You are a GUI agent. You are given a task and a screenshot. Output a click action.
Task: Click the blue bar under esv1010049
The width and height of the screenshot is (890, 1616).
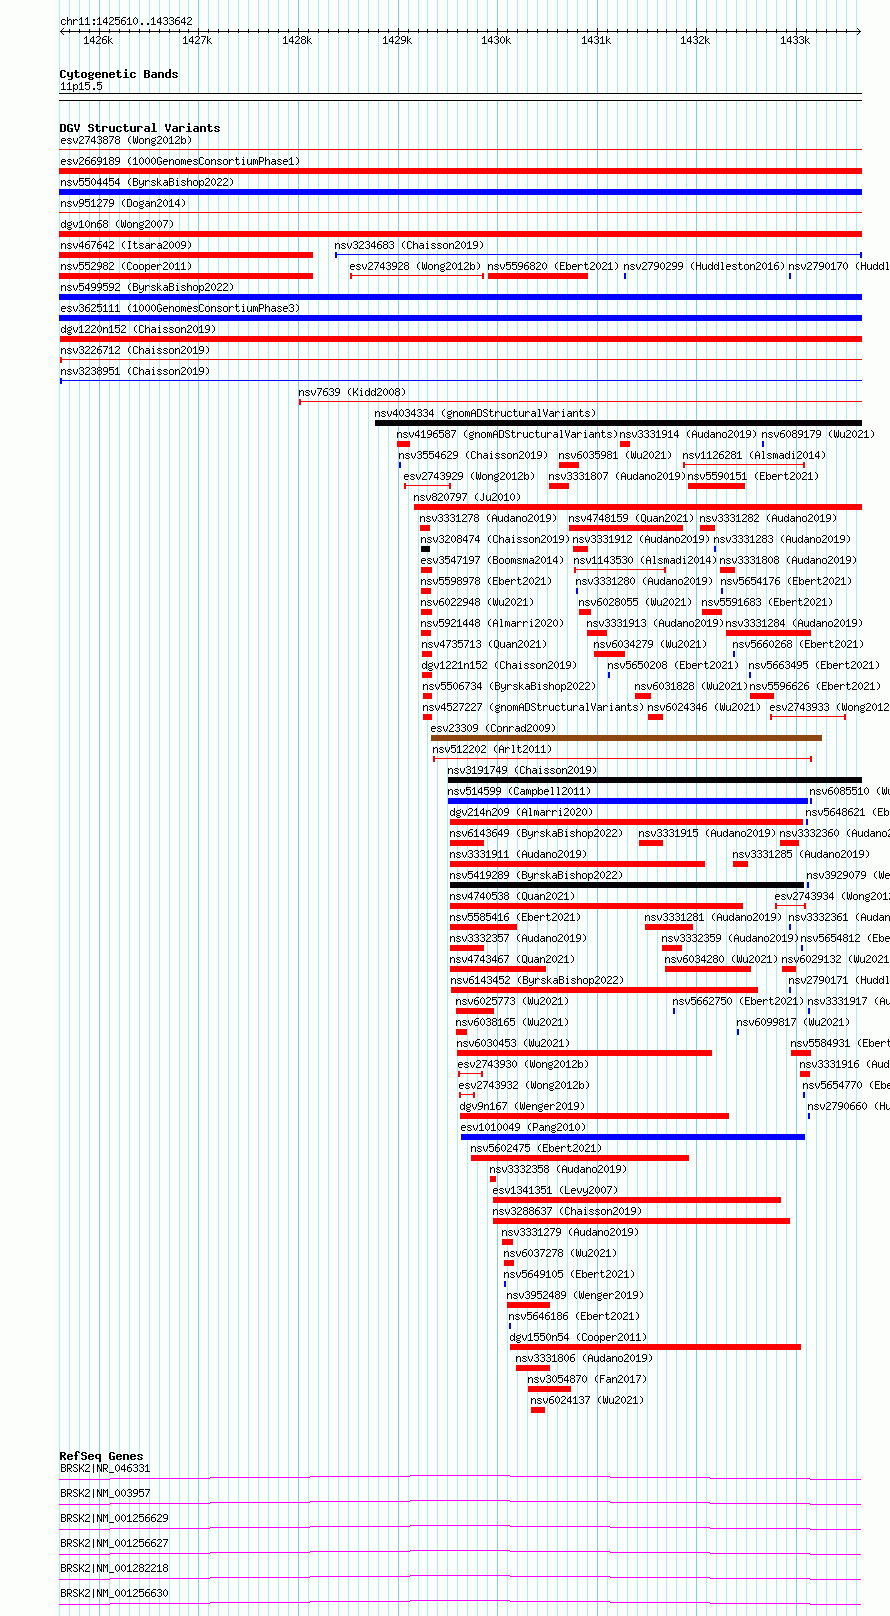tap(633, 1137)
